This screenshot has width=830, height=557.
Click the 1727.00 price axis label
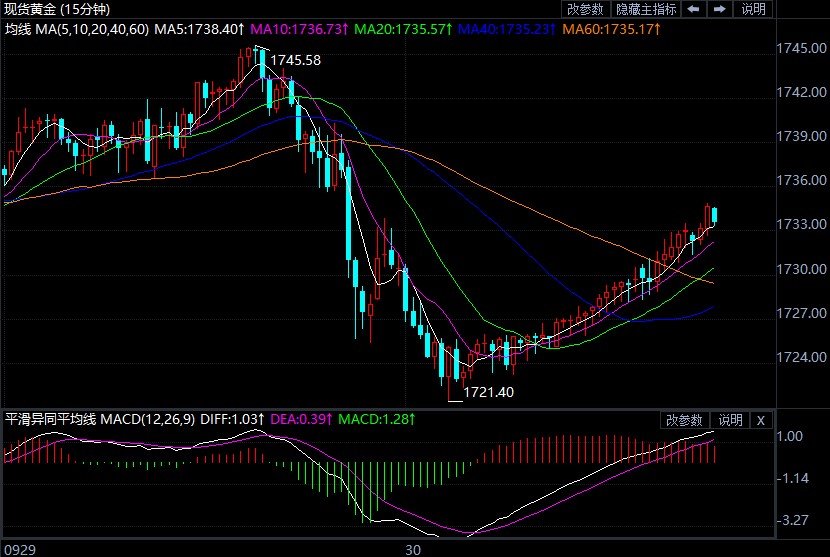coord(801,313)
